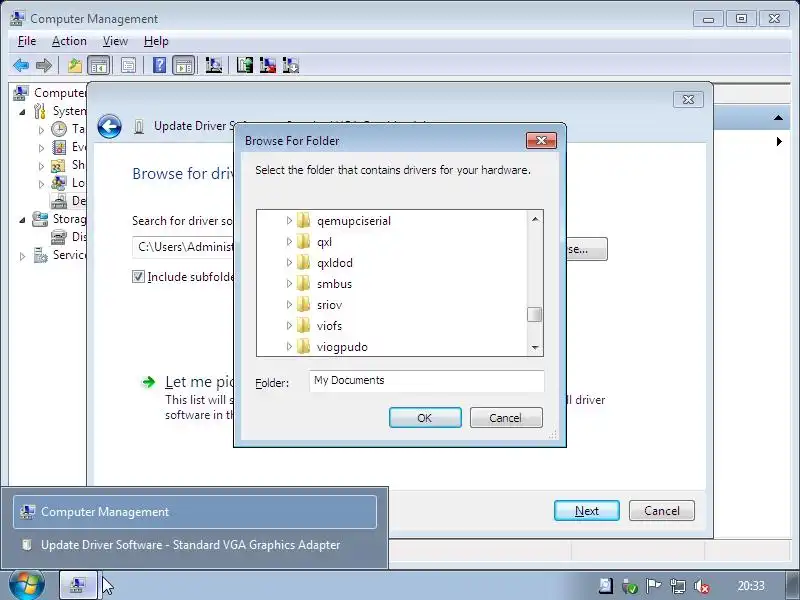
Task: Click the Disable device toolbar icon
Action: (x=290, y=65)
